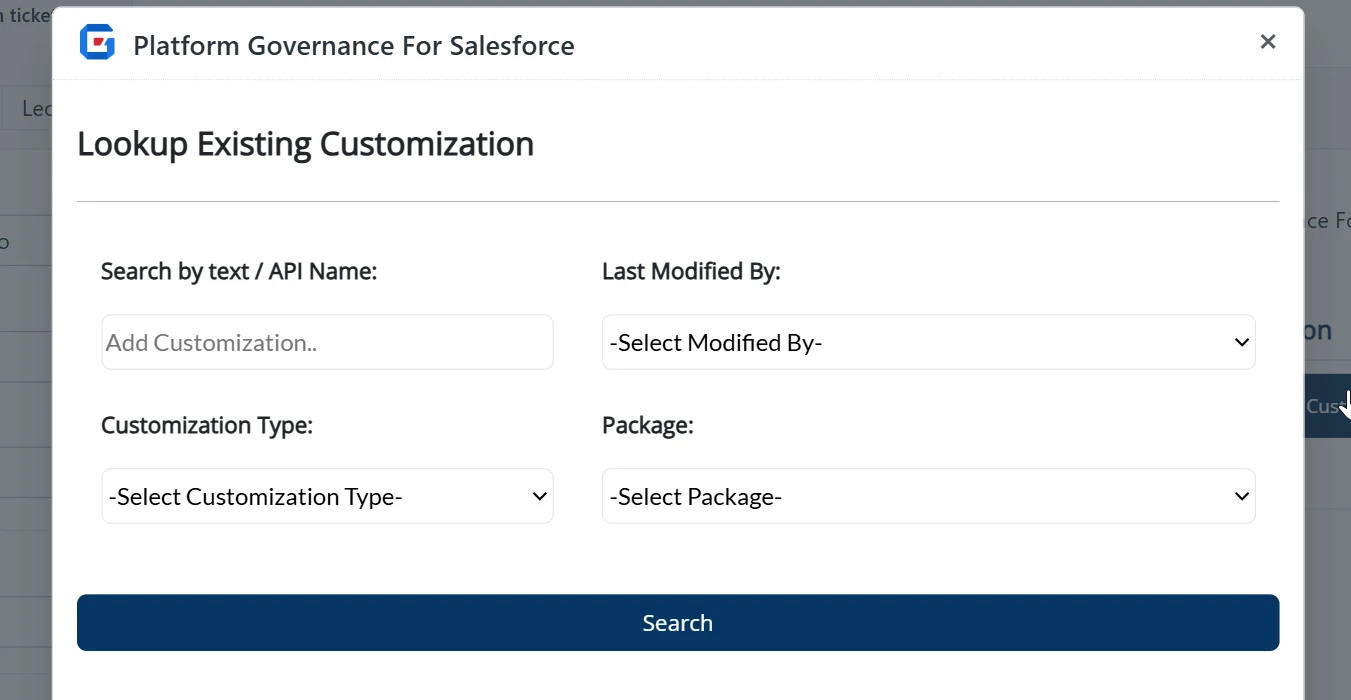
Task: Click the Add Customization search field
Action: pyautogui.click(x=327, y=342)
